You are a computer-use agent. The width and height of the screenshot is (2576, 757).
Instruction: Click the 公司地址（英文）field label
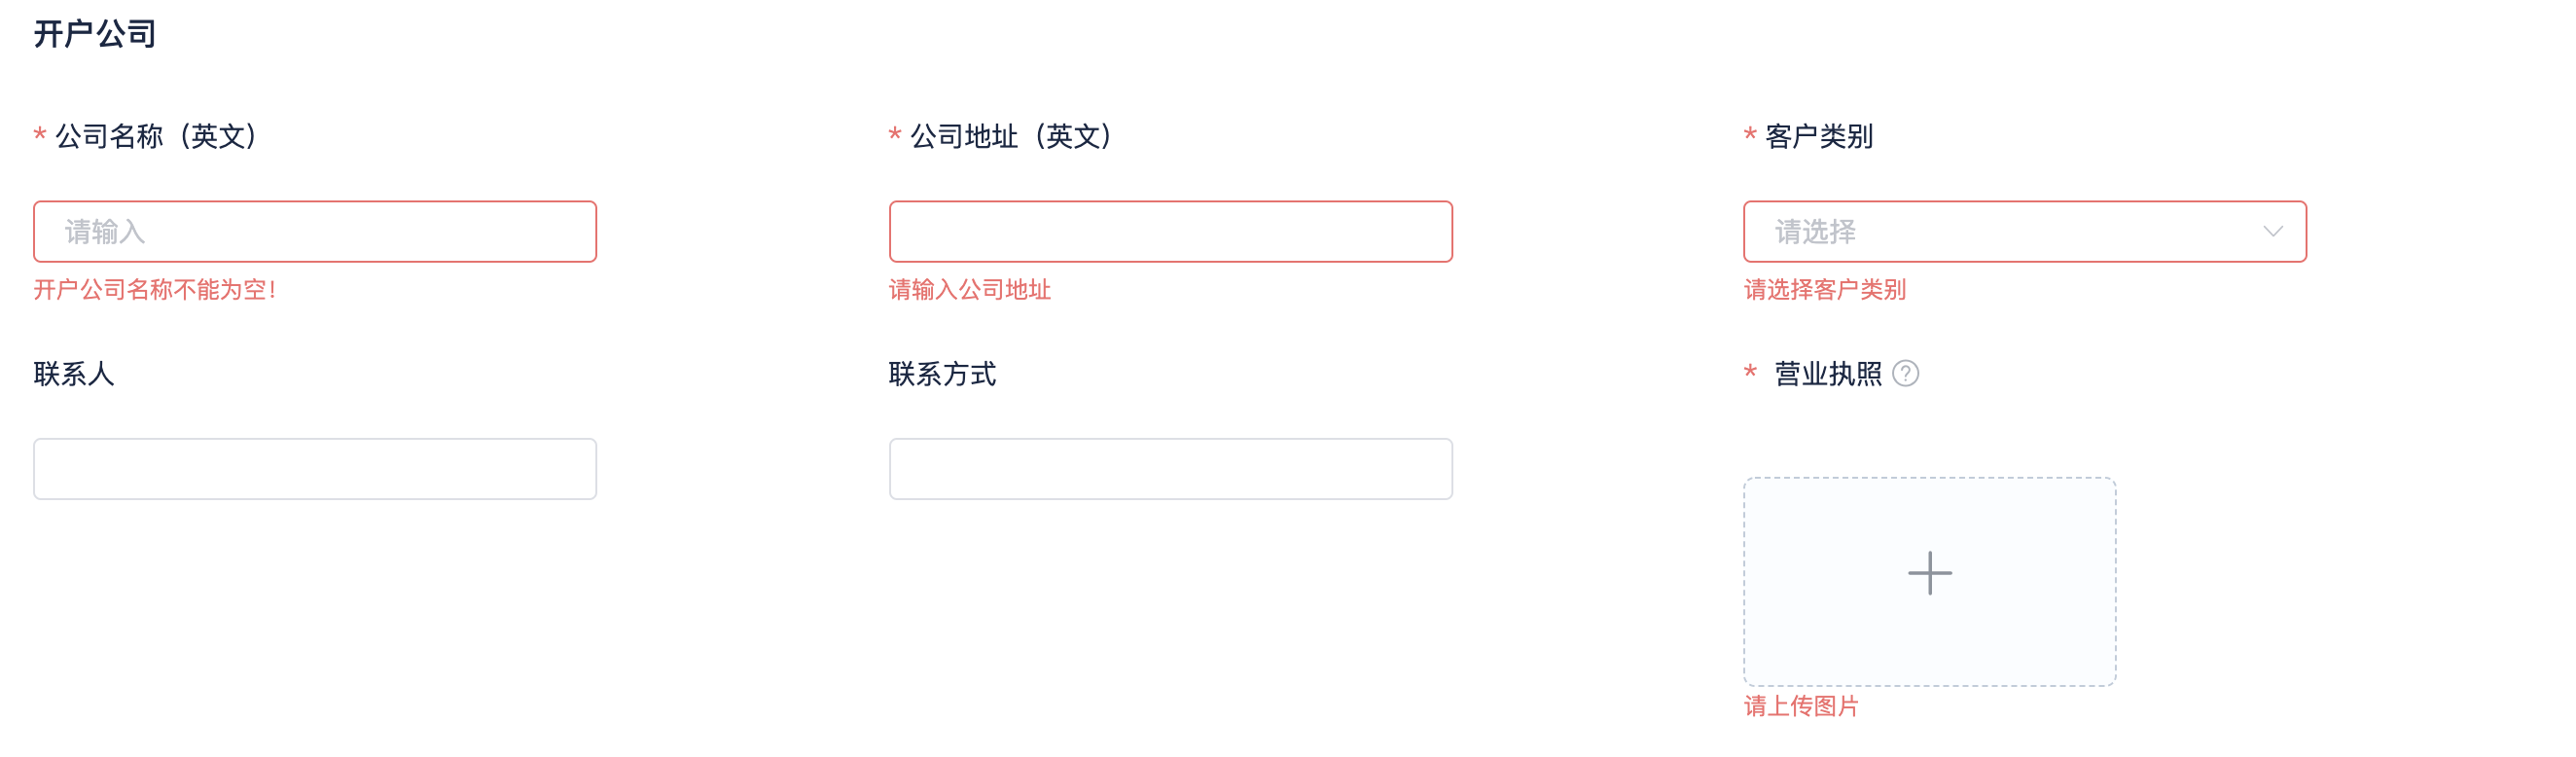[x=1010, y=136]
